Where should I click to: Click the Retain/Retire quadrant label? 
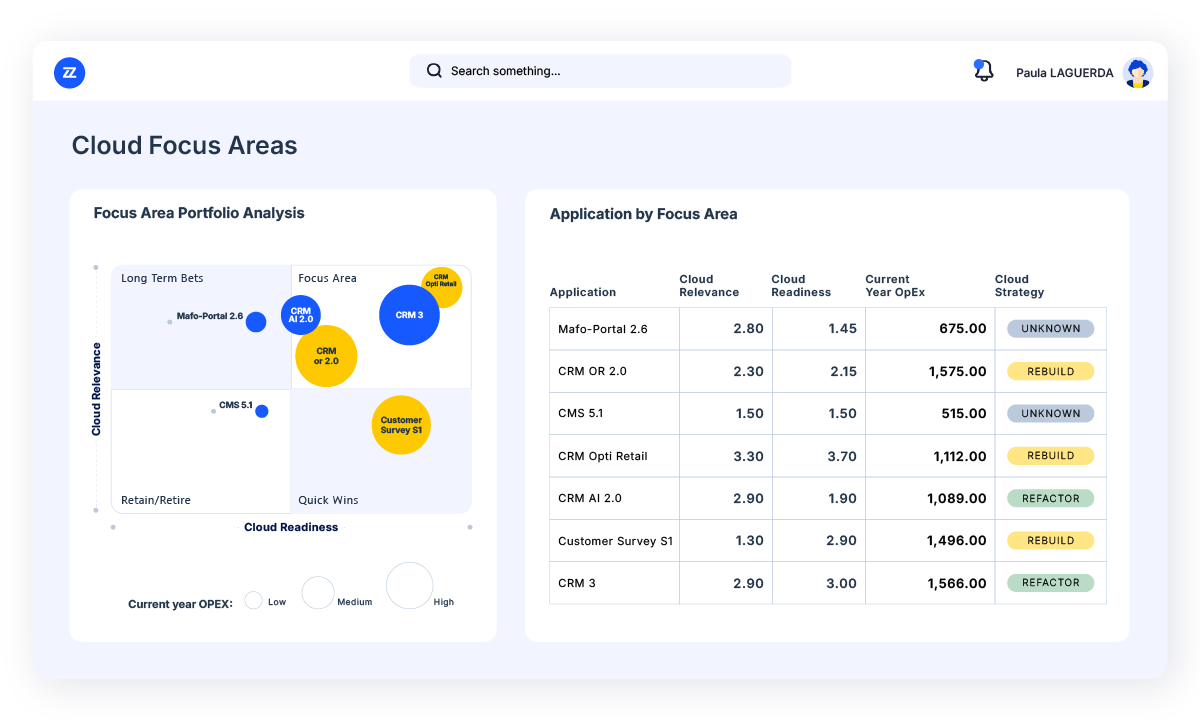(x=156, y=500)
